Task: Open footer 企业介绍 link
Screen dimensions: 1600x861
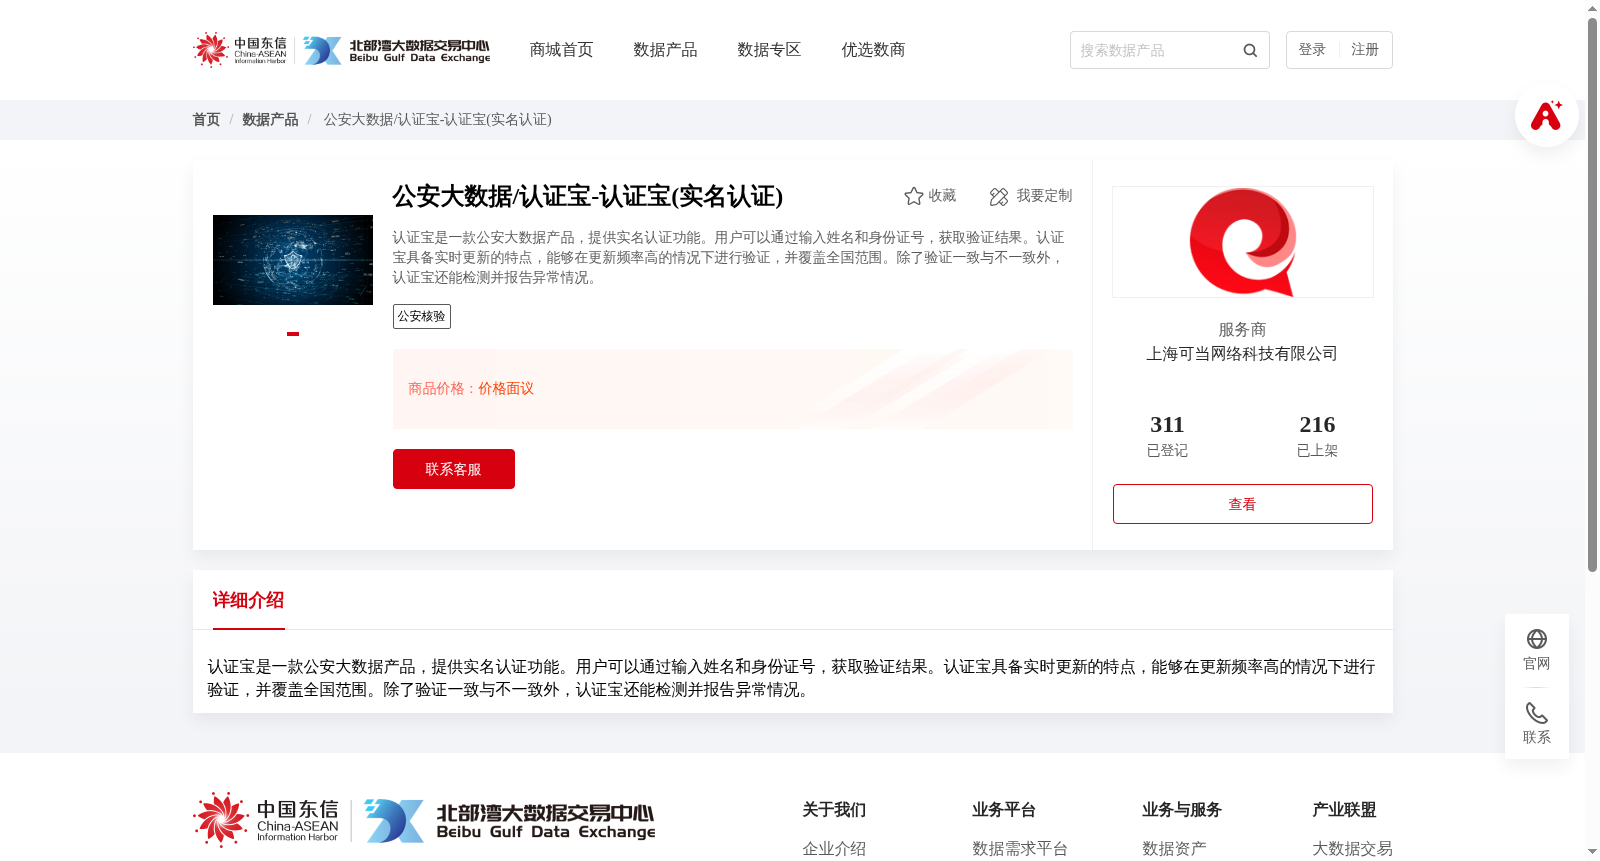Action: (834, 849)
